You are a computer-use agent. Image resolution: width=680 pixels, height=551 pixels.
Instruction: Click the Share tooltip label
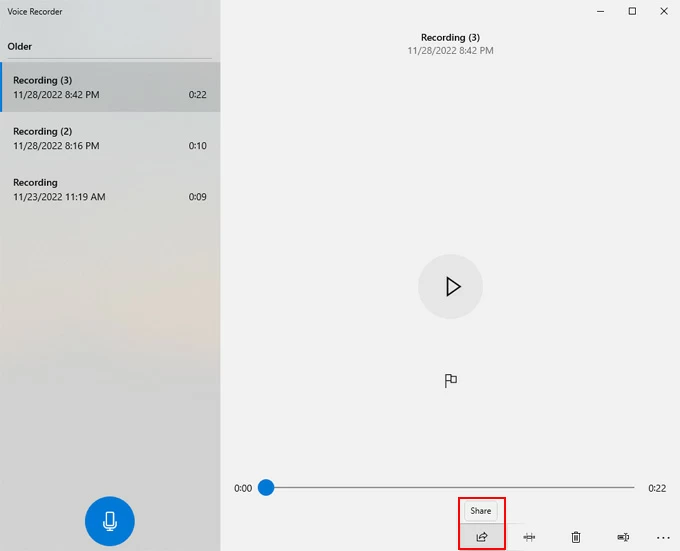(x=481, y=511)
